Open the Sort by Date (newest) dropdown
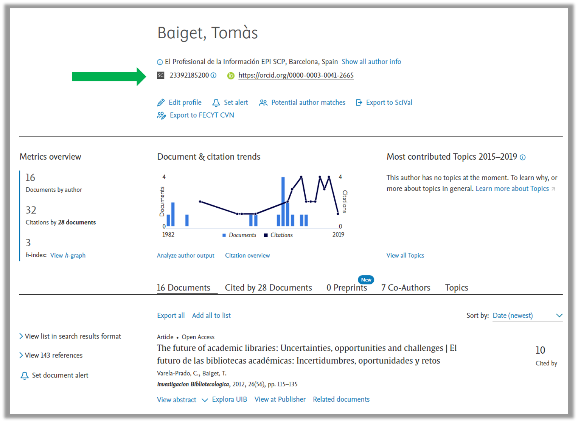Image resolution: width=578 pixels, height=422 pixels. pyautogui.click(x=527, y=315)
